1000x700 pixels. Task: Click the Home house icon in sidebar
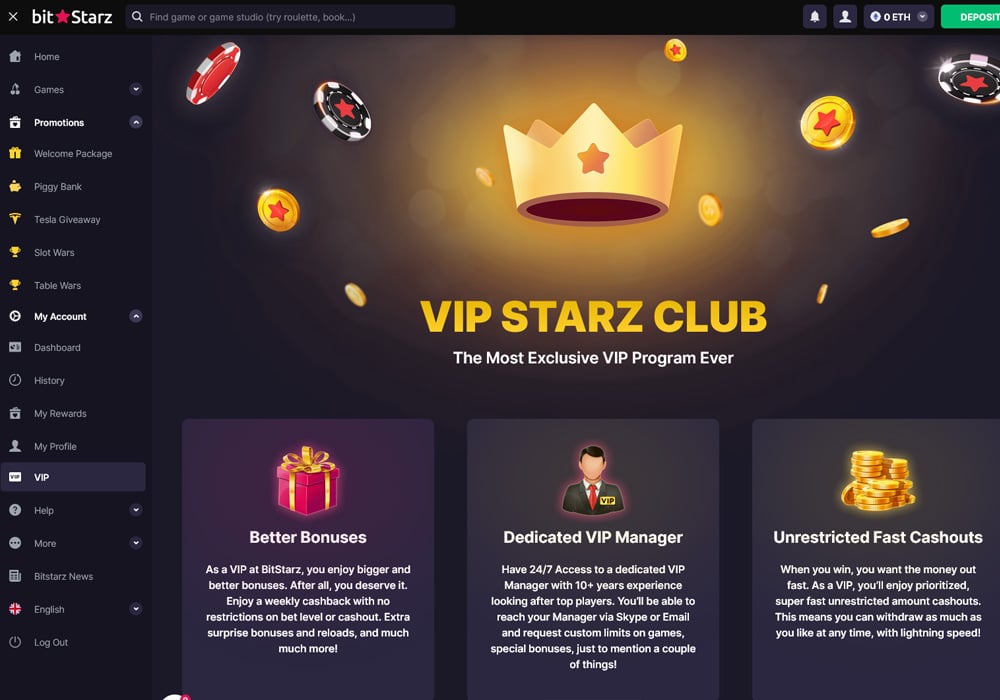(x=15, y=56)
